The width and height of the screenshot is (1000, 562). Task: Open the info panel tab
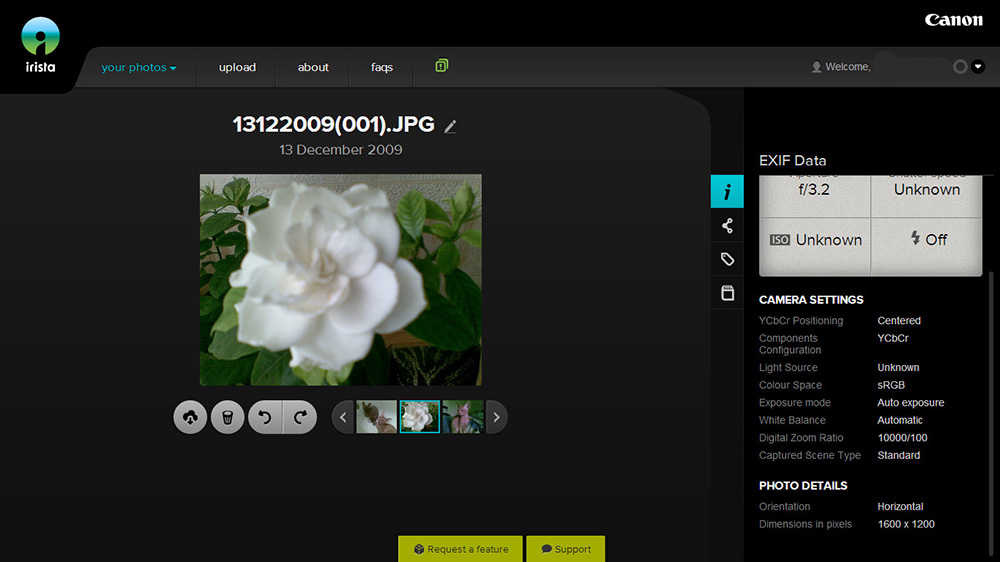[x=727, y=191]
